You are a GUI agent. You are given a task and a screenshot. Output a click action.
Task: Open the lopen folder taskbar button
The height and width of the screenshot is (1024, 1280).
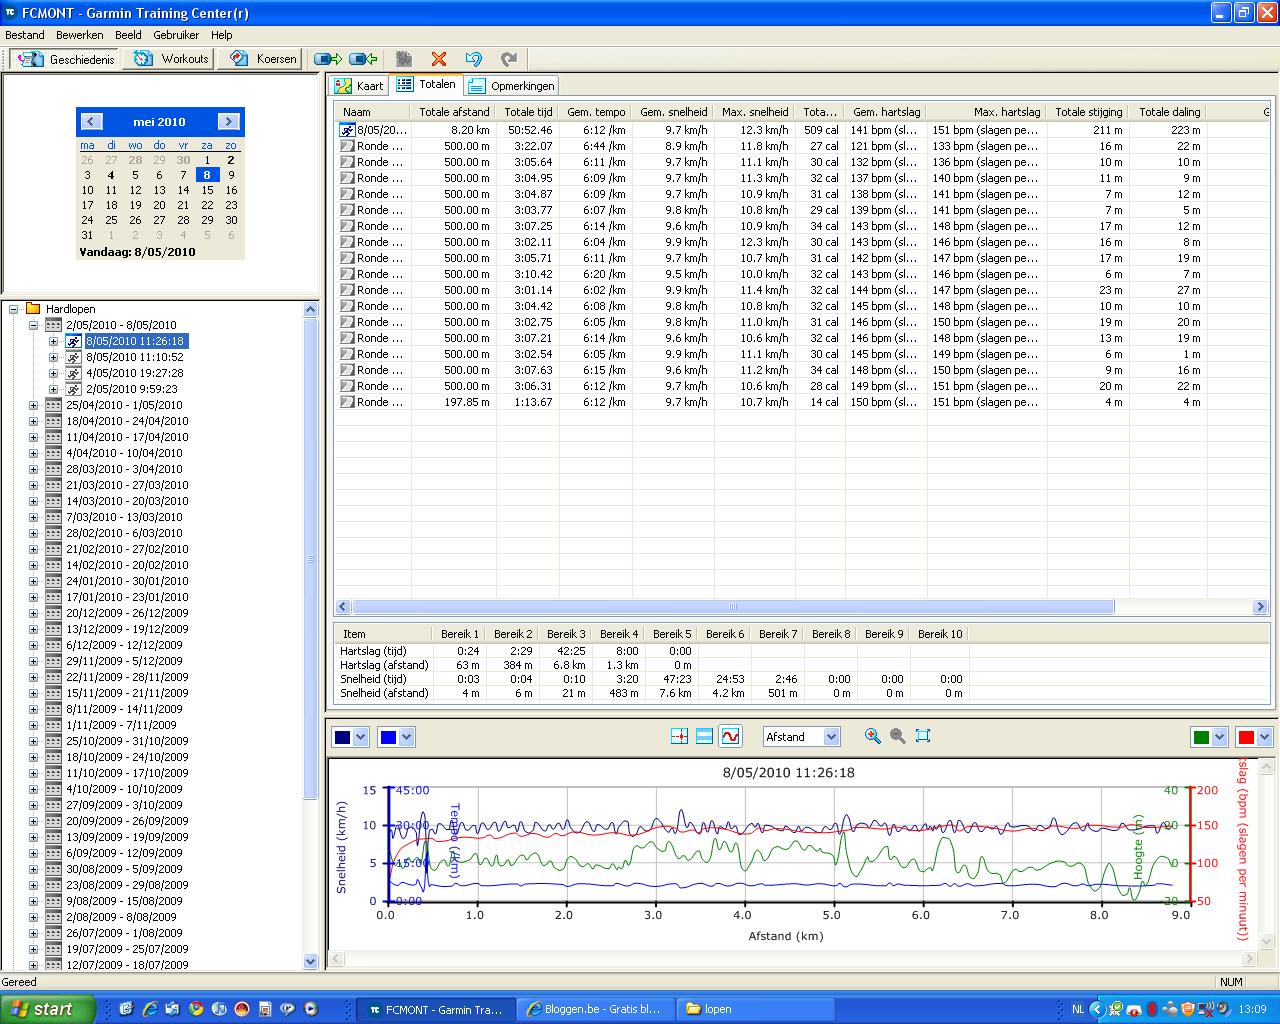(x=755, y=1009)
